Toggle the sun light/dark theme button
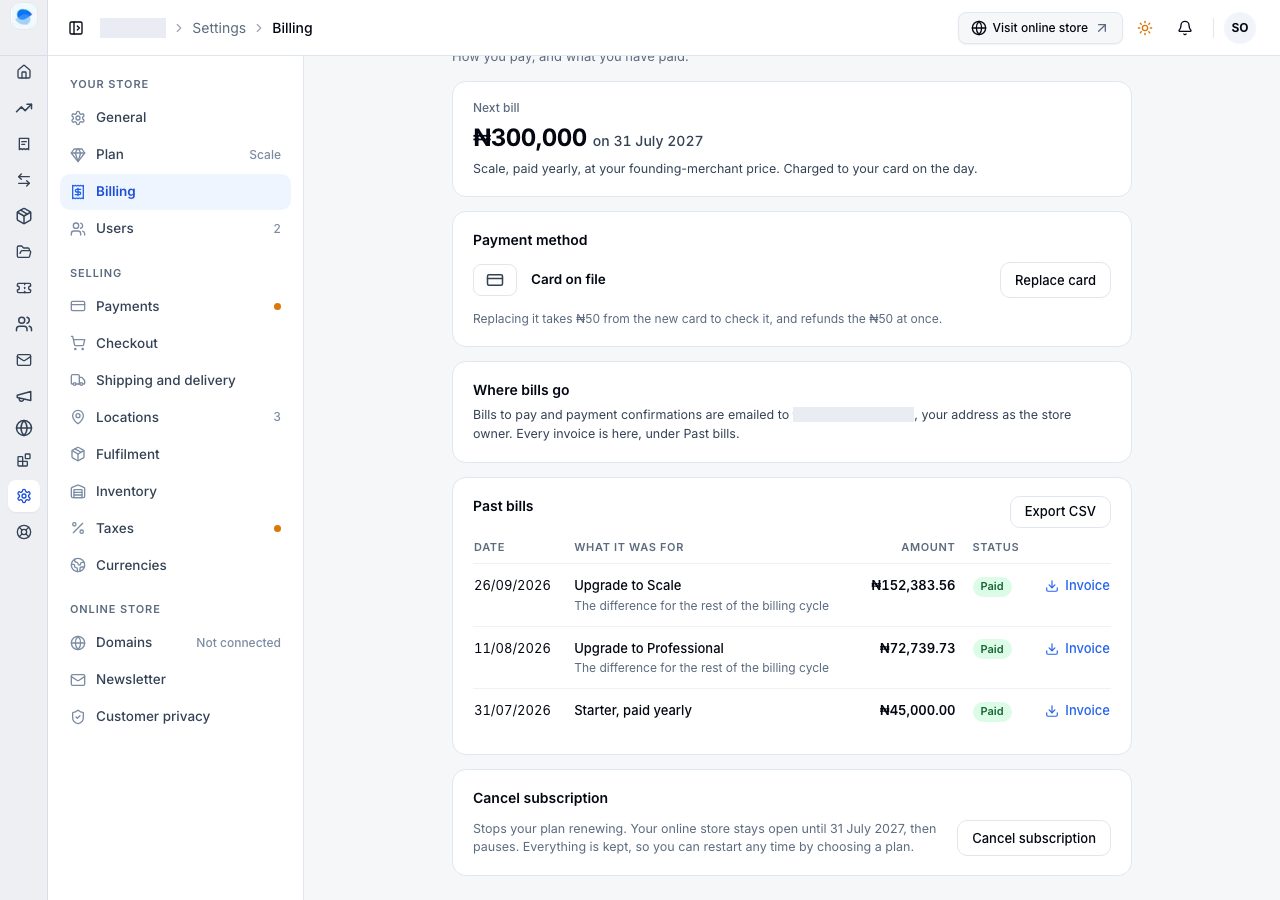The height and width of the screenshot is (900, 1280). point(1145,28)
